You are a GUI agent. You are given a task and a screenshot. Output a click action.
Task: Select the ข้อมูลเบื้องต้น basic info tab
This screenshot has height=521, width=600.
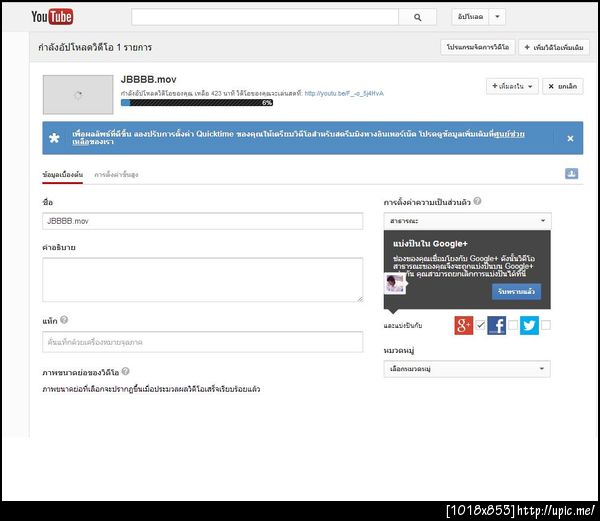pos(62,175)
